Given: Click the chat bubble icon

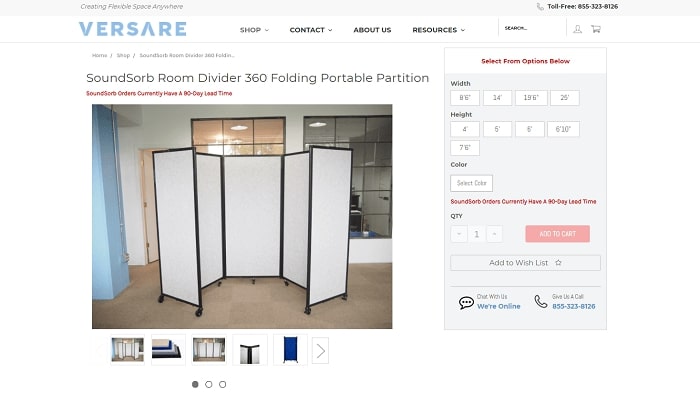Looking at the screenshot, I should point(466,303).
